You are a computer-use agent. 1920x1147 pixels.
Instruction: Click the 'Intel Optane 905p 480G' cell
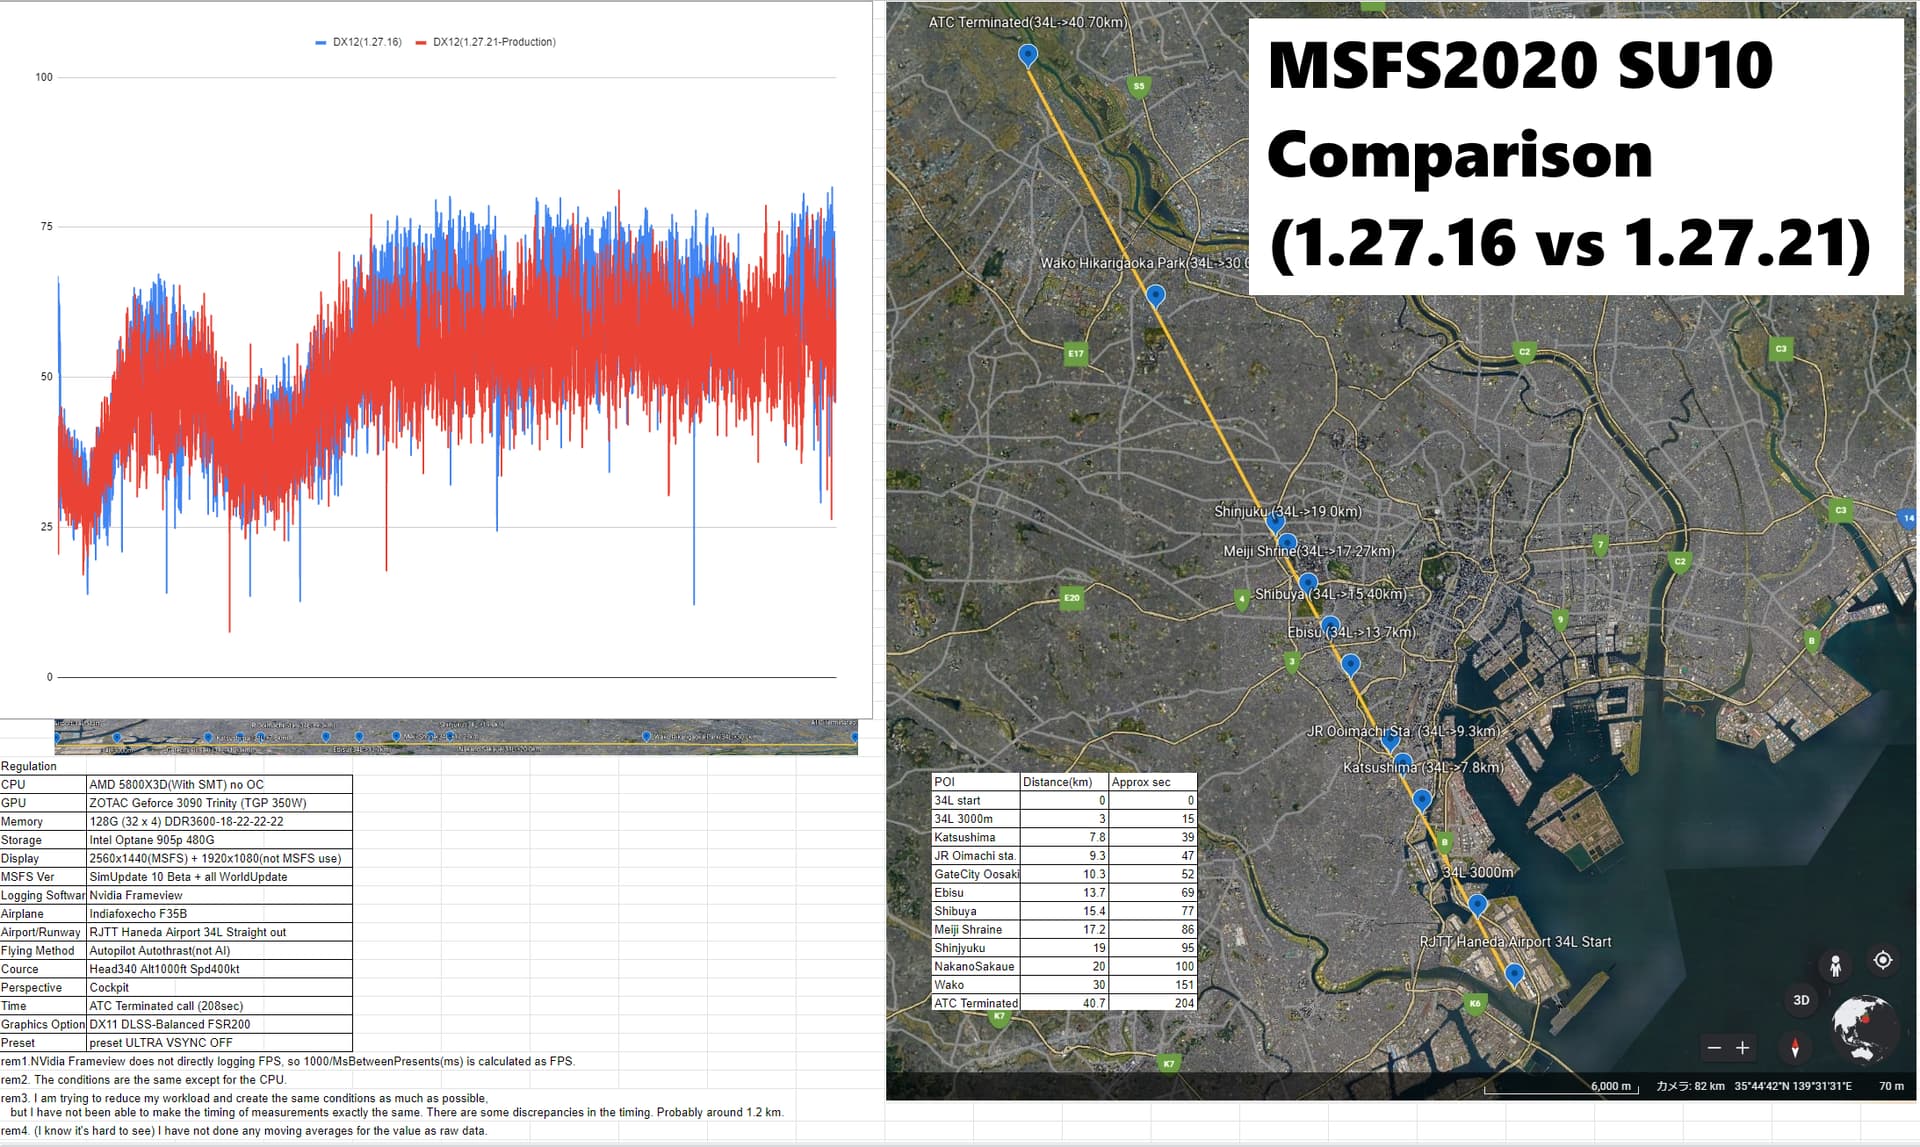coord(220,840)
